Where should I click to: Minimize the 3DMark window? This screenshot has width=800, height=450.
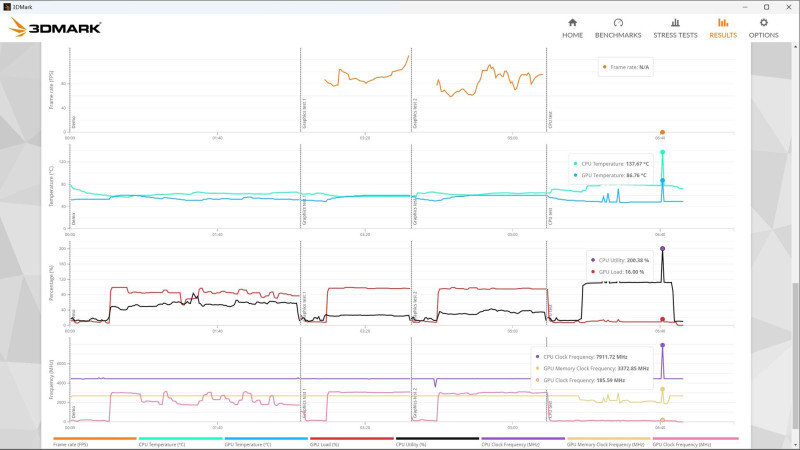[745, 7]
